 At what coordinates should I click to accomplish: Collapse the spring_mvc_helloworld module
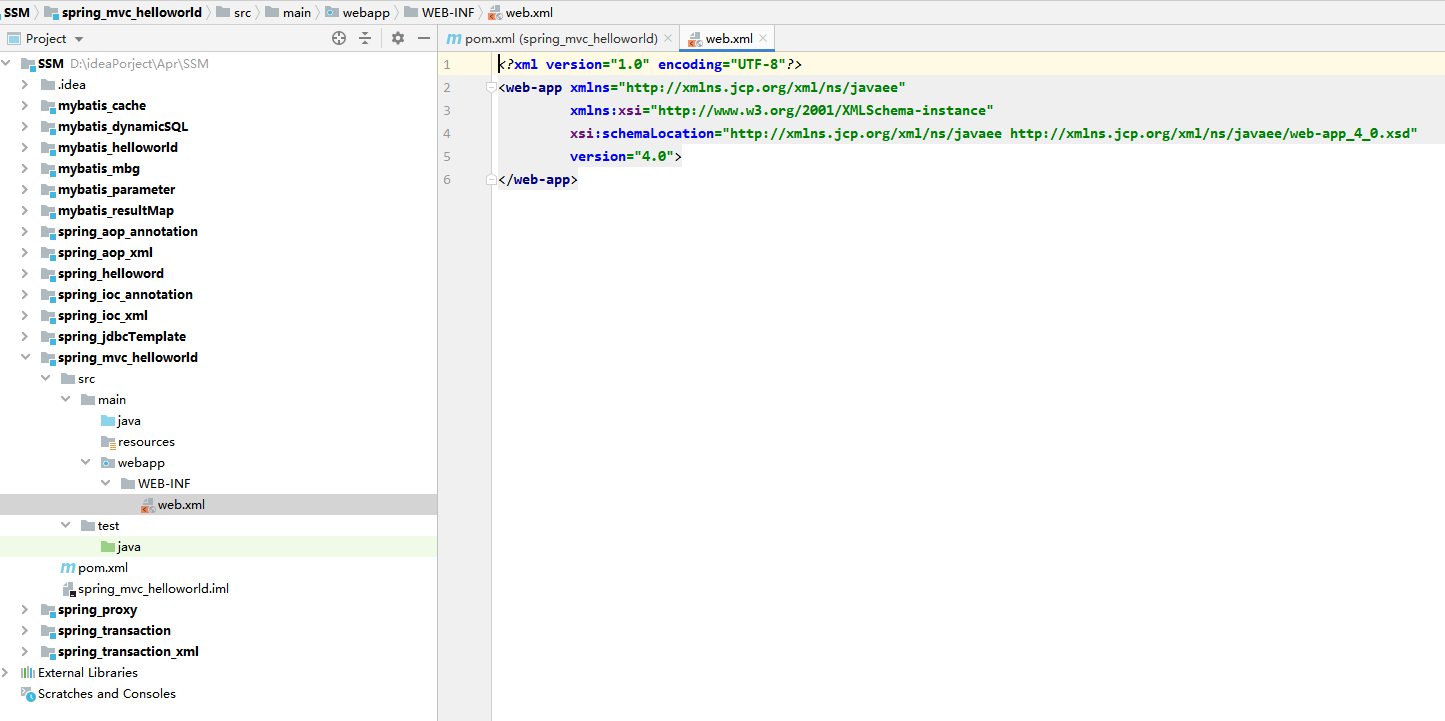click(x=27, y=357)
